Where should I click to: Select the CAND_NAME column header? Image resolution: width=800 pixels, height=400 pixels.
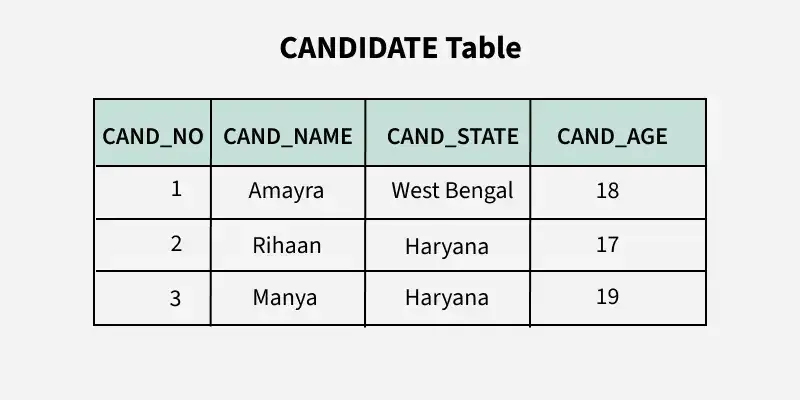(288, 132)
